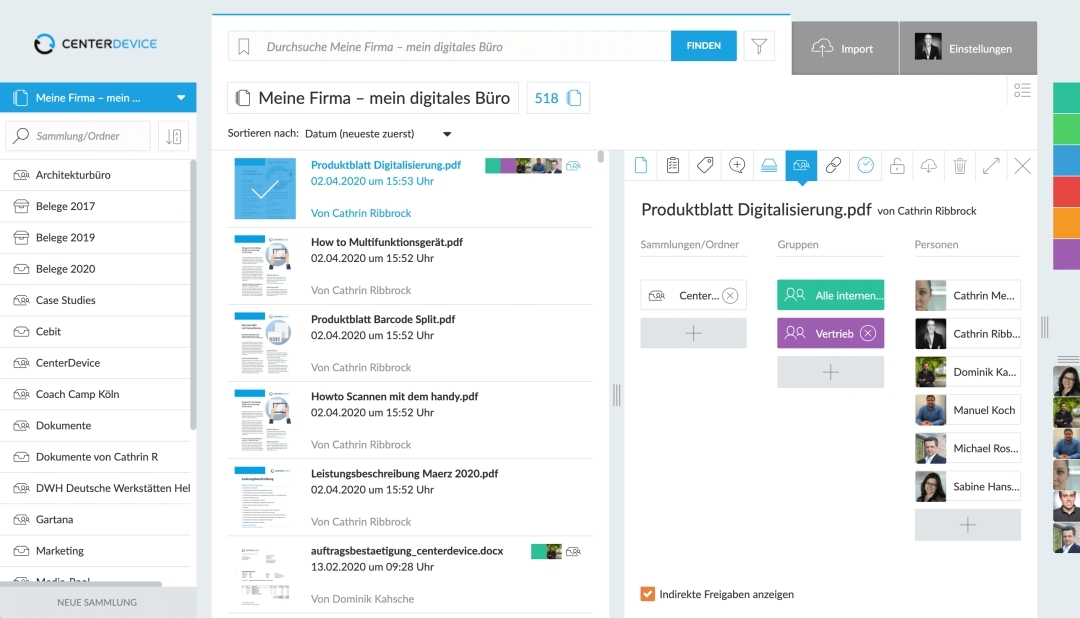Screen dimensions: 1080x618
Task: Remove the Vertrieb group share
Action: coord(868,333)
